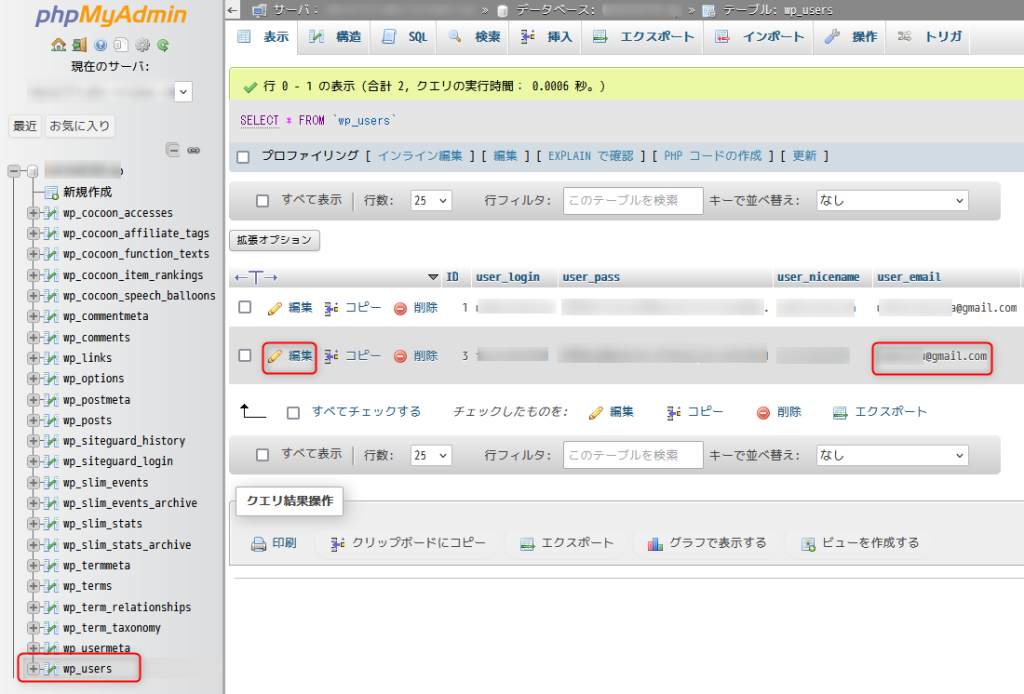1024x694 pixels.
Task: Click the logout door icon
Action: (x=79, y=45)
